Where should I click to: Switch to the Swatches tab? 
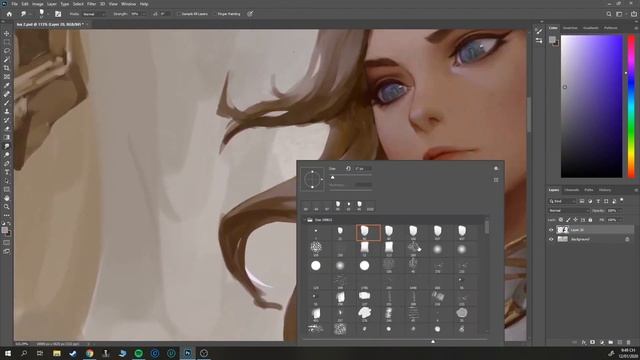pyautogui.click(x=570, y=28)
